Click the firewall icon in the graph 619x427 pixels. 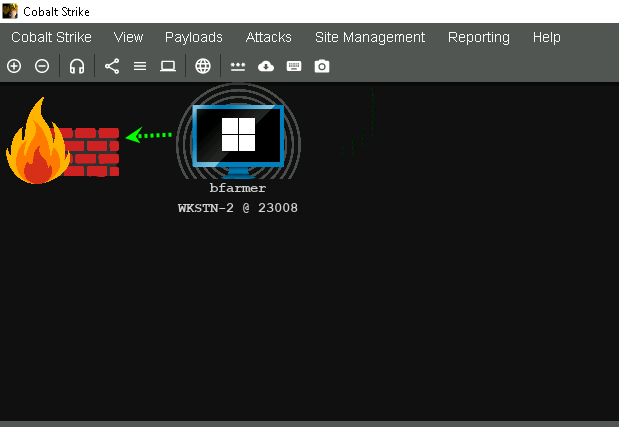pyautogui.click(x=63, y=141)
